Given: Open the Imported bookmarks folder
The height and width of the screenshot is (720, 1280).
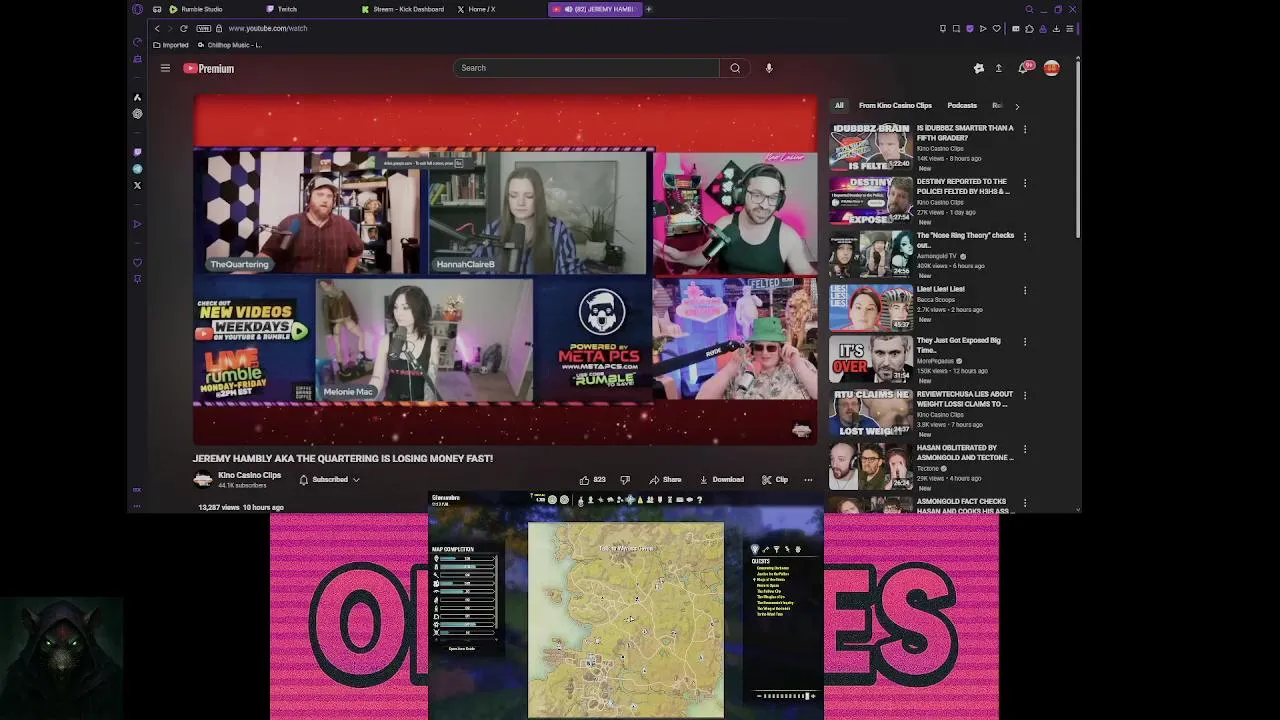Looking at the screenshot, I should (x=171, y=45).
